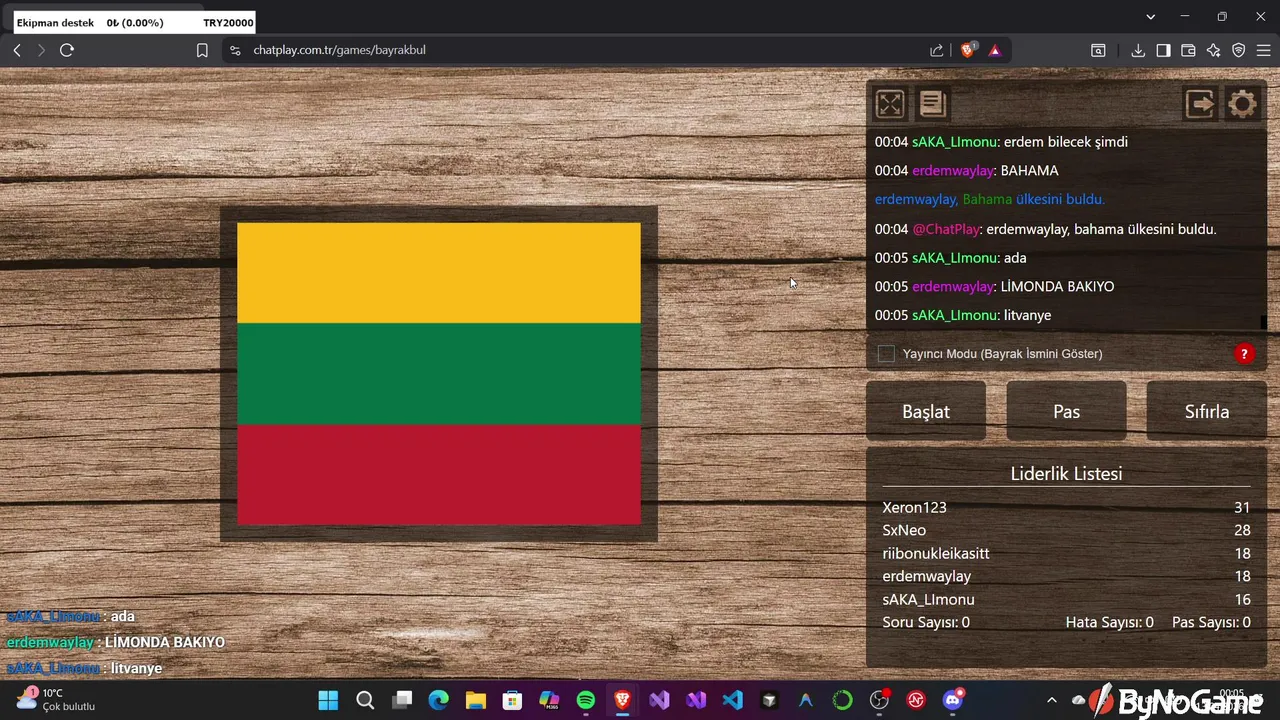Open File Explorer from the taskbar

(475, 700)
